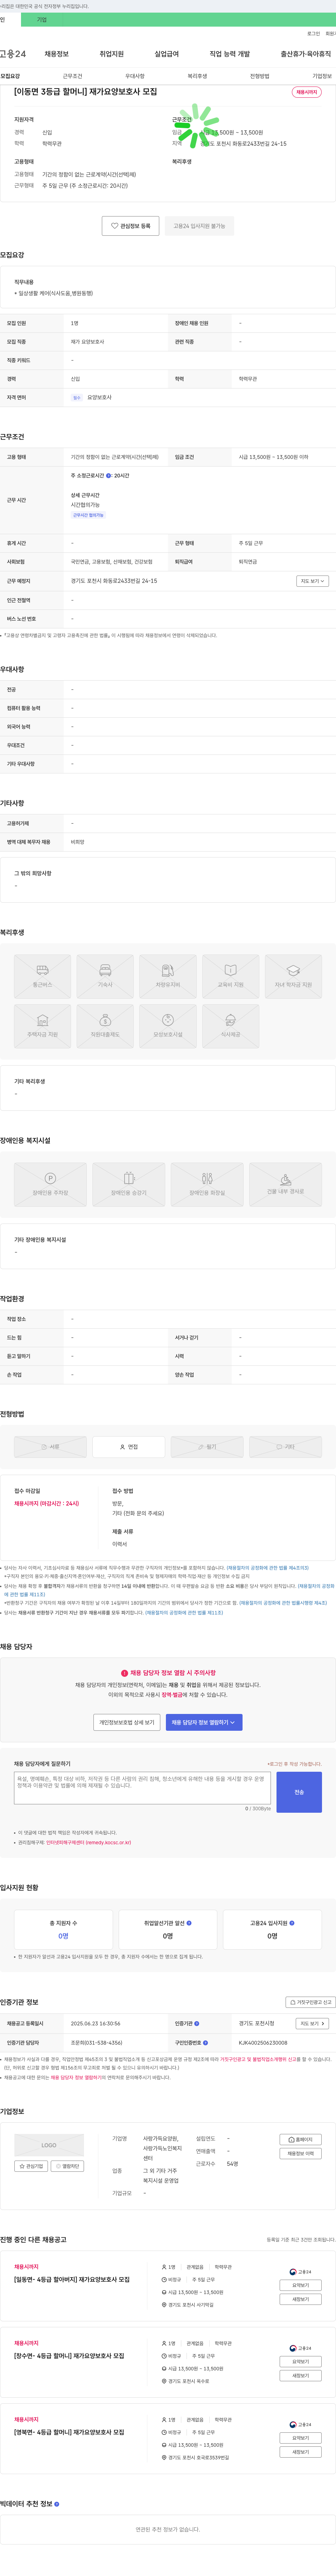Open the 실업급여 menu
Viewport: 336px width, 2576px height.
[167, 54]
